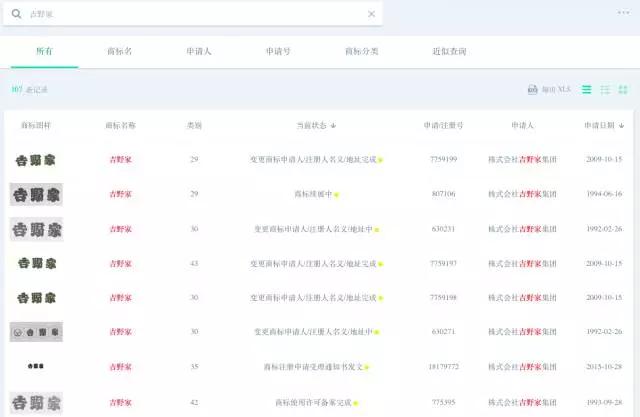Image resolution: width=640 pixels, height=417 pixels.
Task: Open applicant 株式会社吉野家集团 in row 7759199
Action: coord(522,160)
